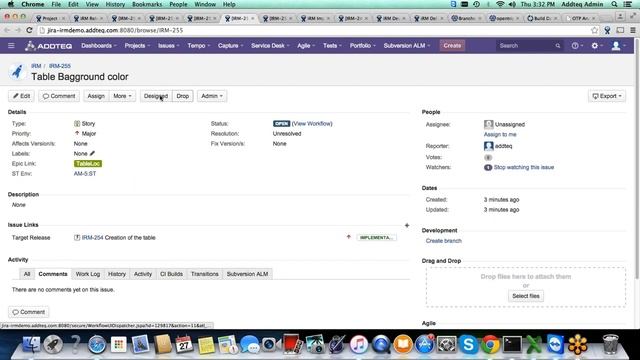640x360 pixels.
Task: Click the Designed workflow button
Action: click(156, 96)
